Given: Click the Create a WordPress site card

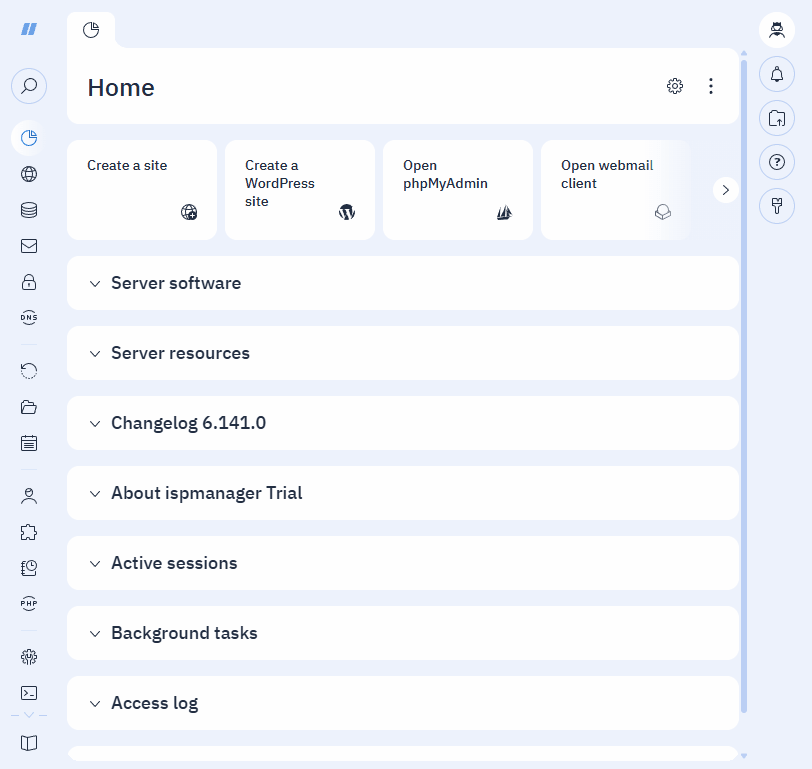Looking at the screenshot, I should point(299,190).
